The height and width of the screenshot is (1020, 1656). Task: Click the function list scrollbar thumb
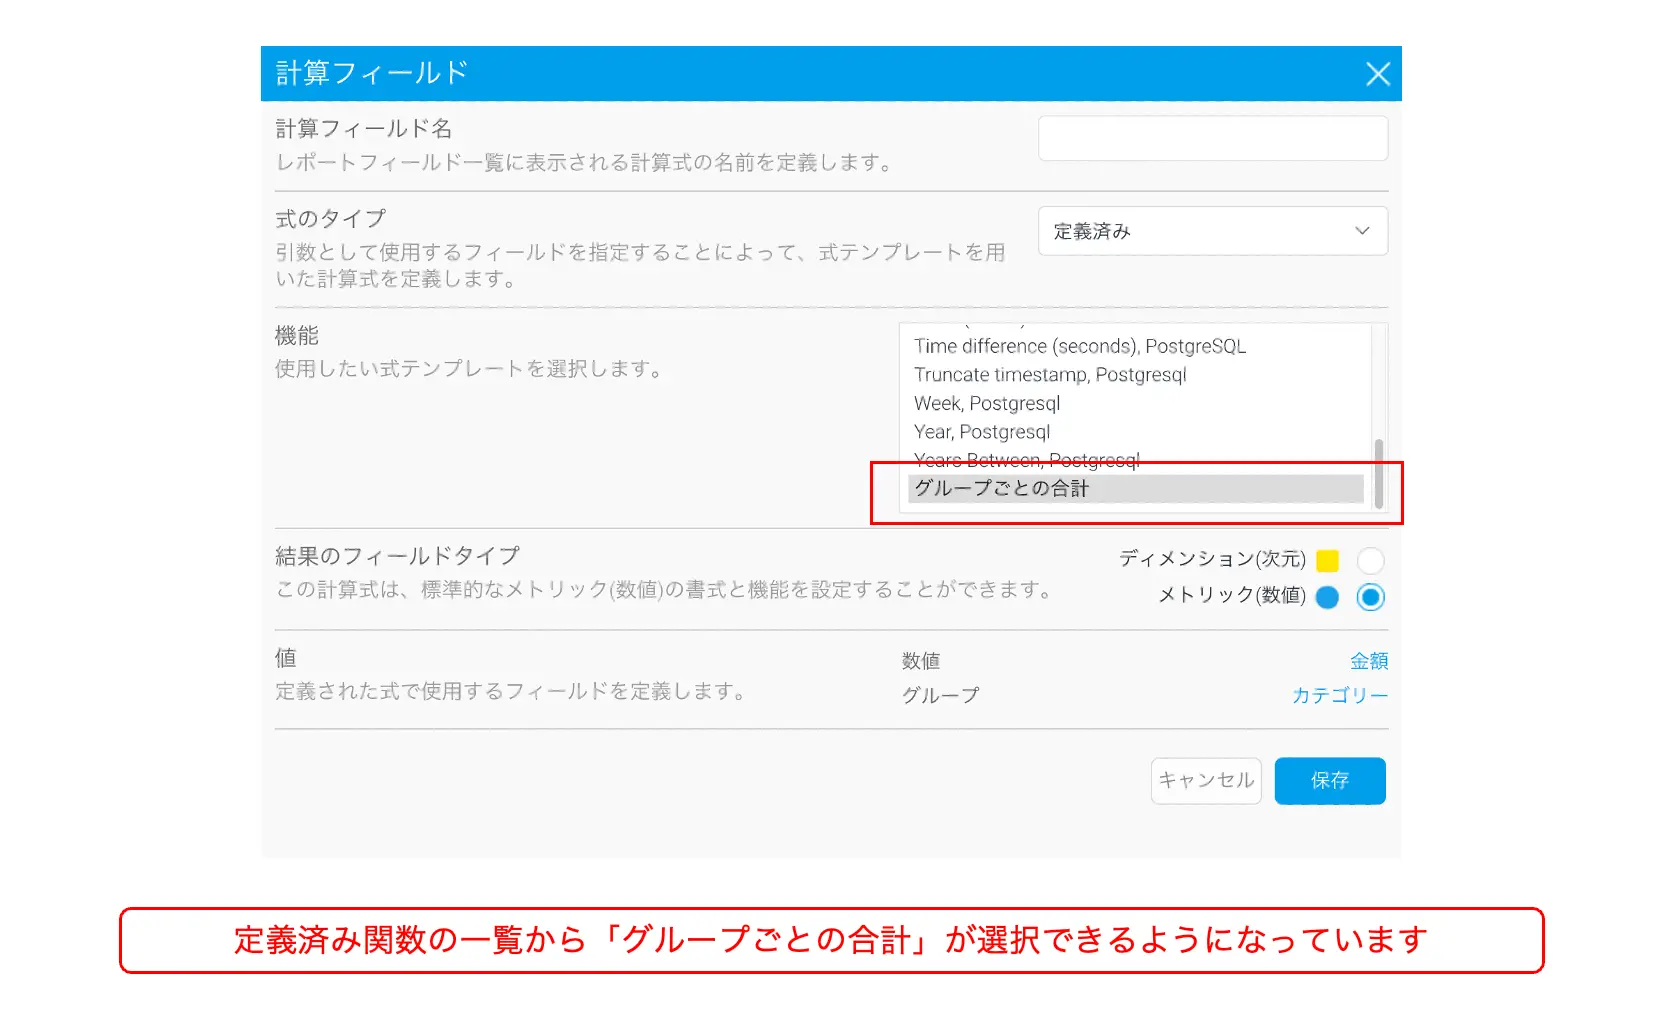point(1378,473)
